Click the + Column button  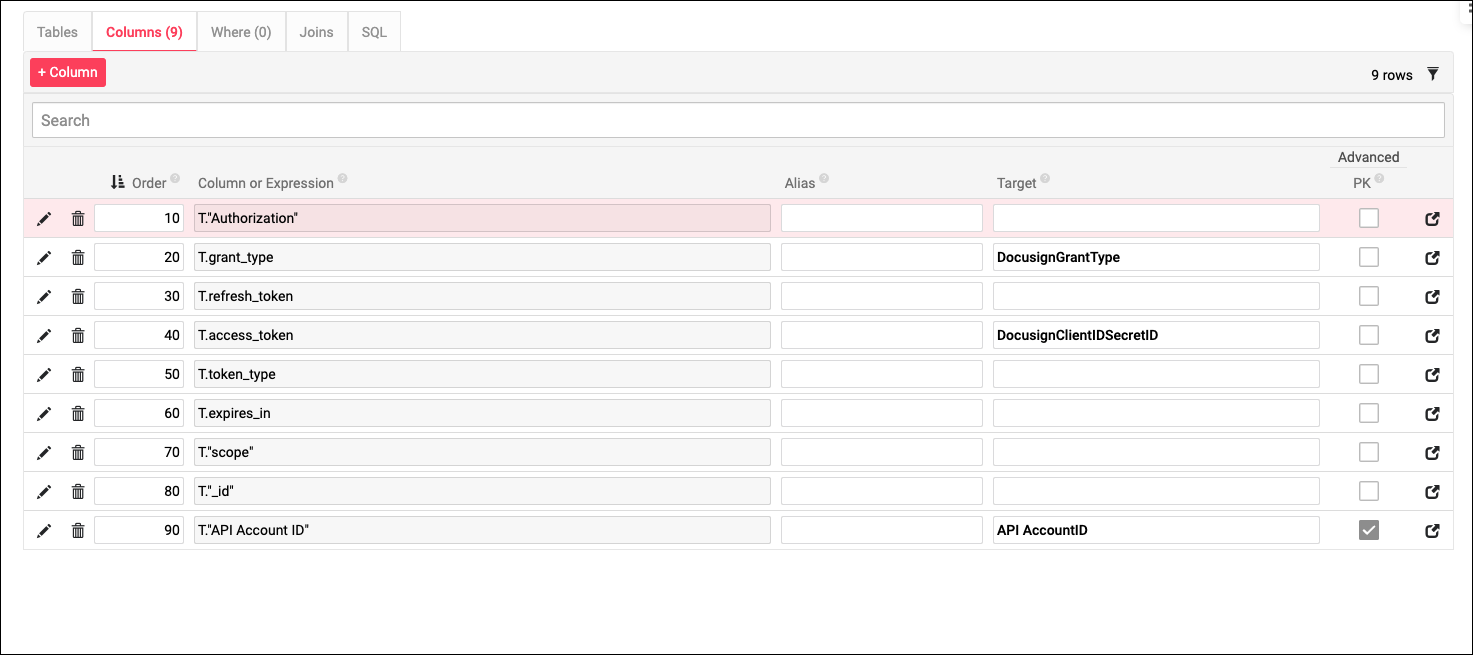tap(68, 73)
